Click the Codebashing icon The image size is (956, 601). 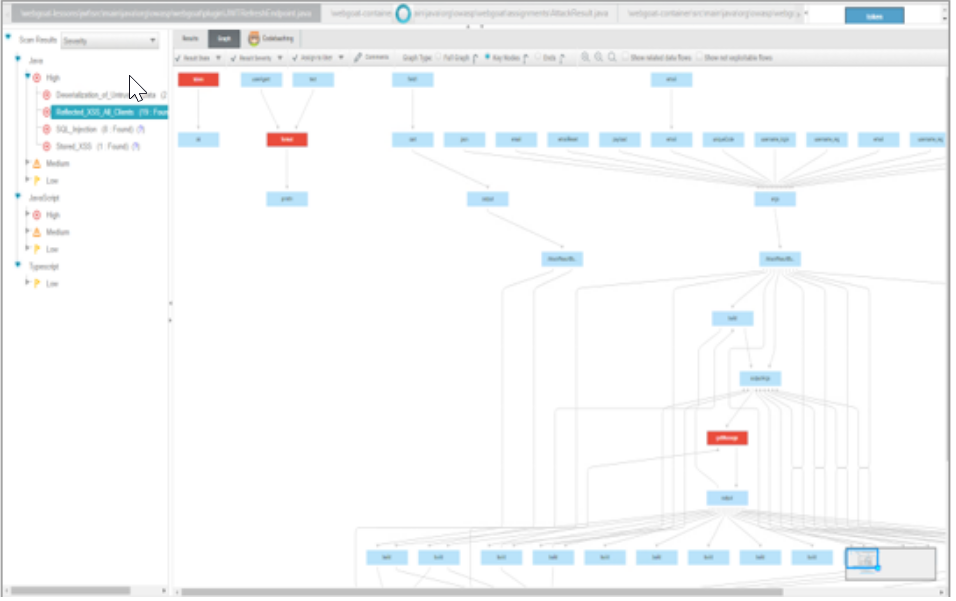coord(254,39)
